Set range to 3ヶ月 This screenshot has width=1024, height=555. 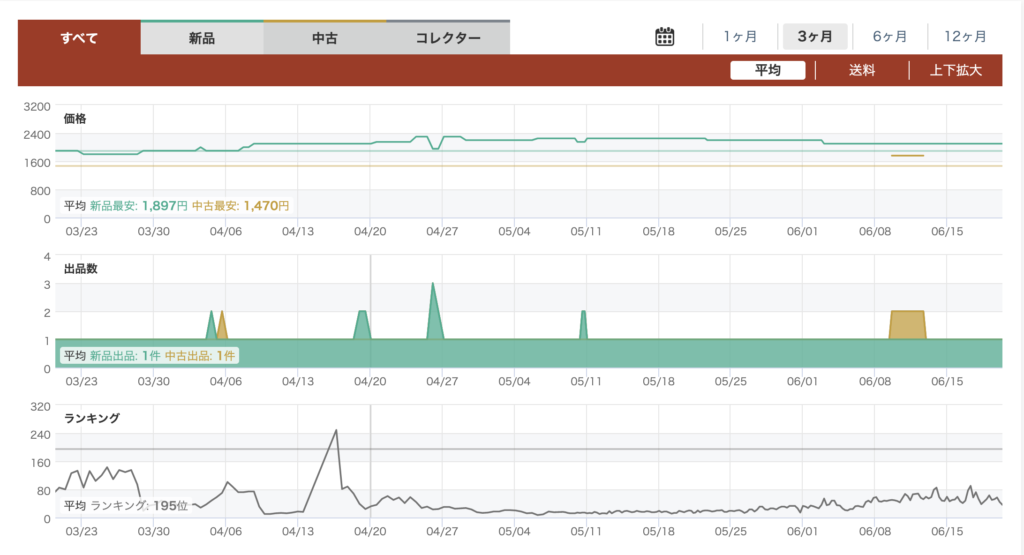[815, 37]
